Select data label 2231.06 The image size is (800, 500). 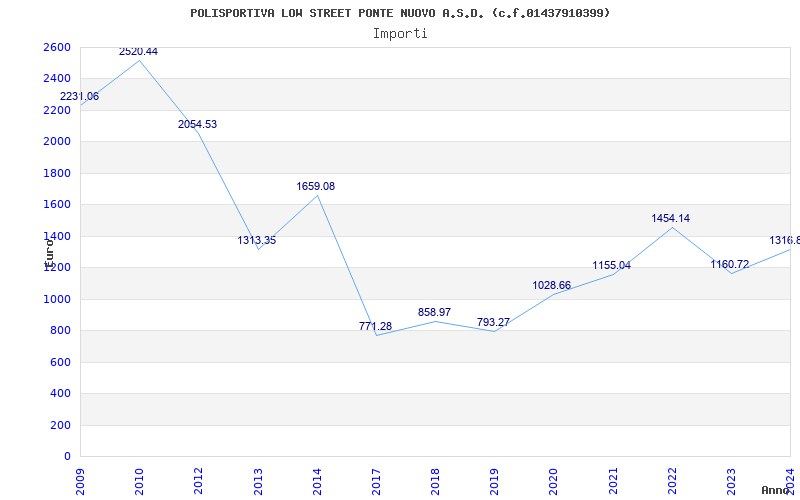pyautogui.click(x=80, y=96)
